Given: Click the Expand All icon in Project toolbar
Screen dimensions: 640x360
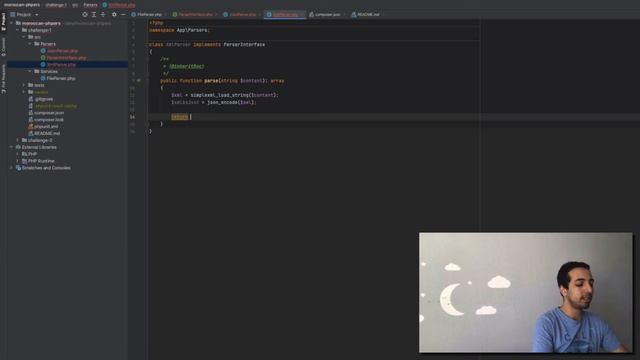Looking at the screenshot, I should coord(93,14).
